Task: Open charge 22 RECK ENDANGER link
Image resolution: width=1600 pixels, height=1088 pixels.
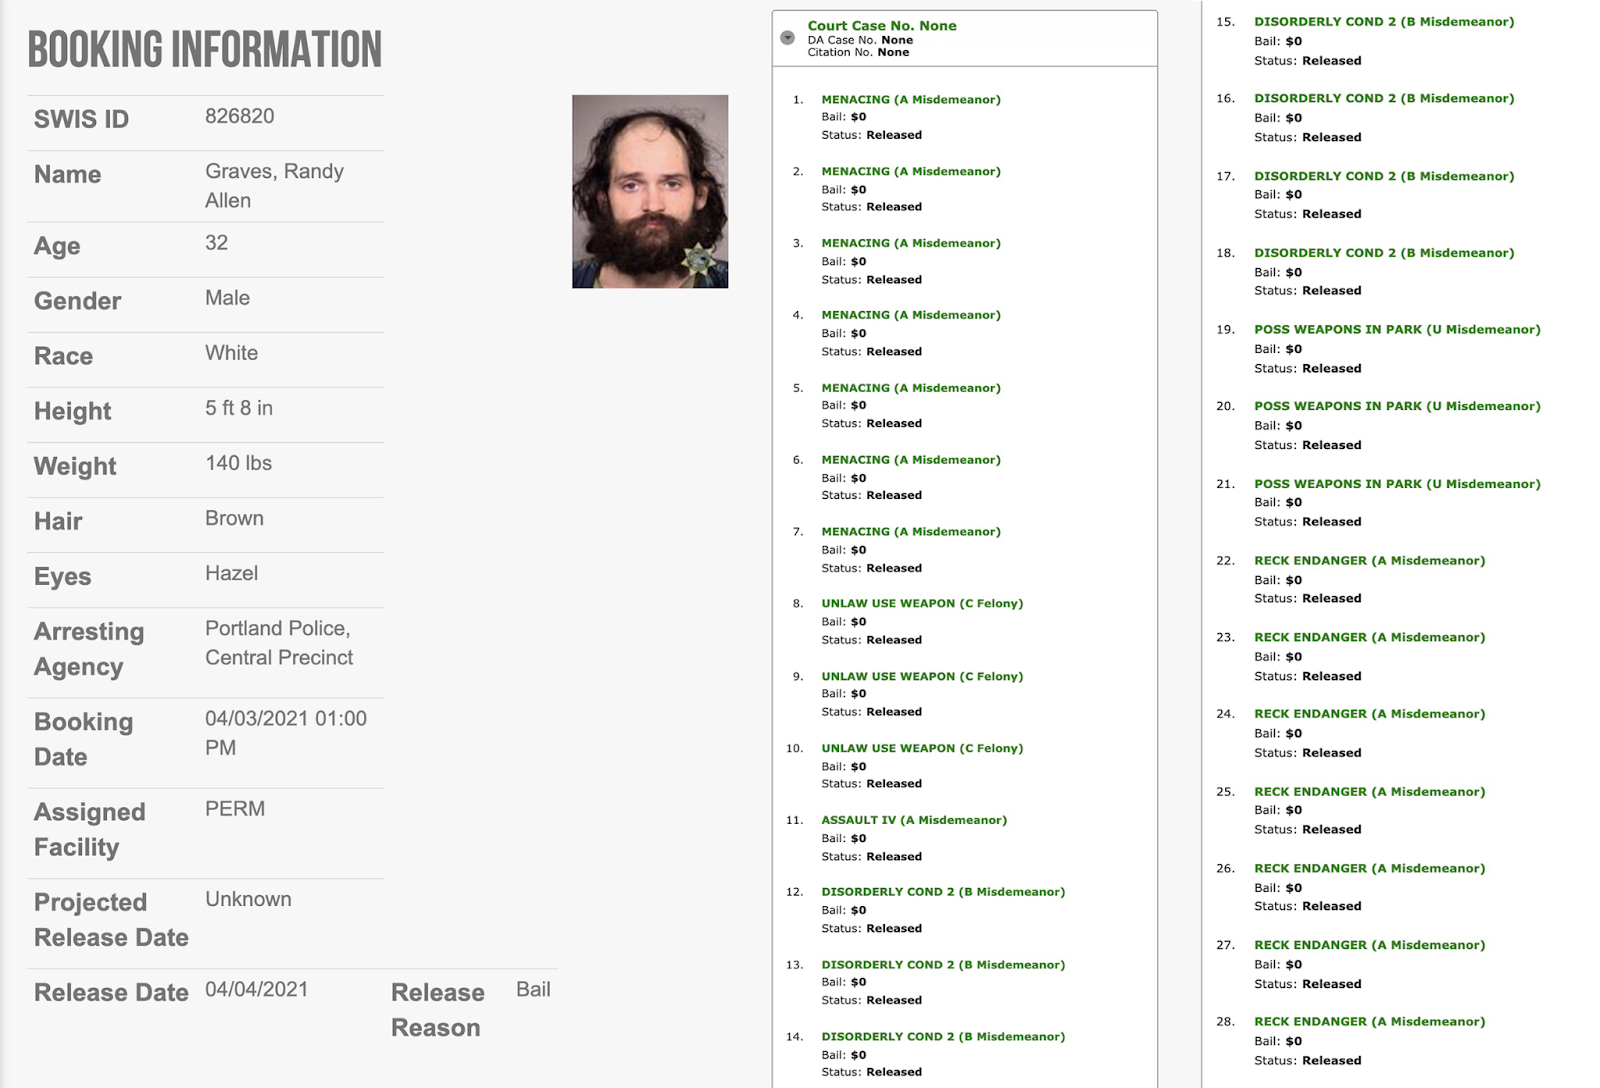Action: tap(1370, 561)
